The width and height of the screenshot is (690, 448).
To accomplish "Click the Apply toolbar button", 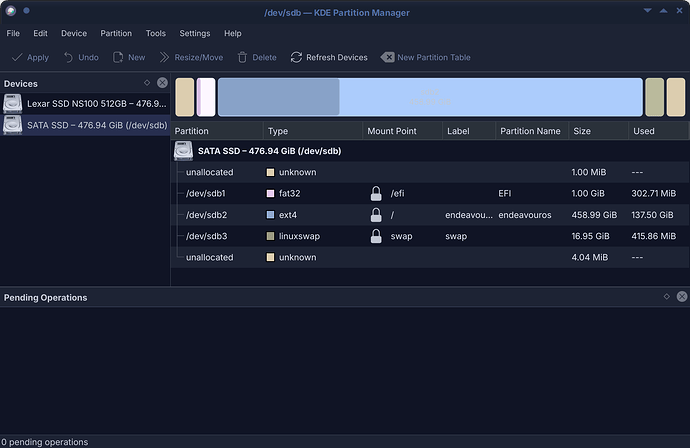I will click(30, 57).
